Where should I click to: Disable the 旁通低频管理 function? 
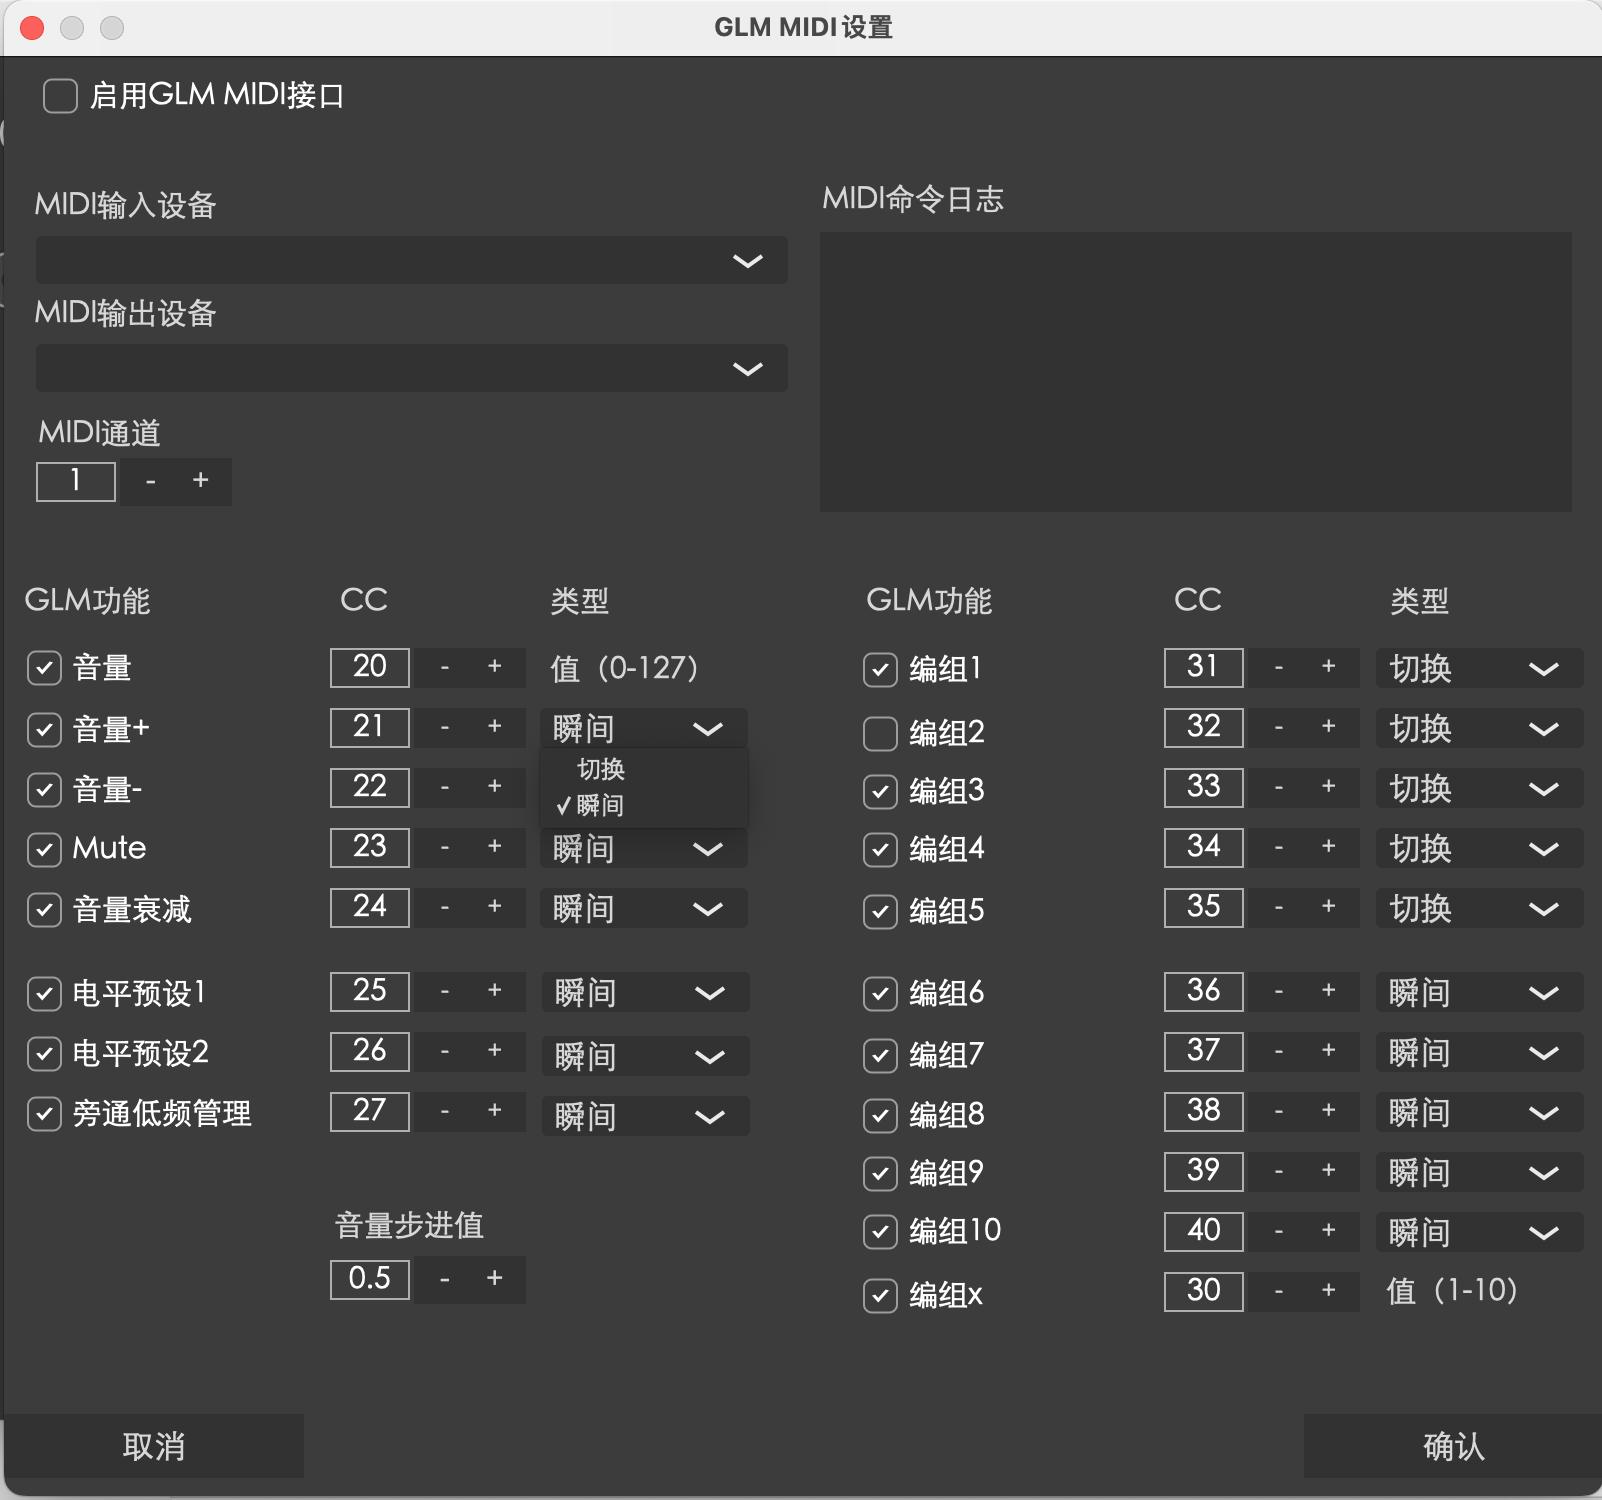(x=44, y=1114)
